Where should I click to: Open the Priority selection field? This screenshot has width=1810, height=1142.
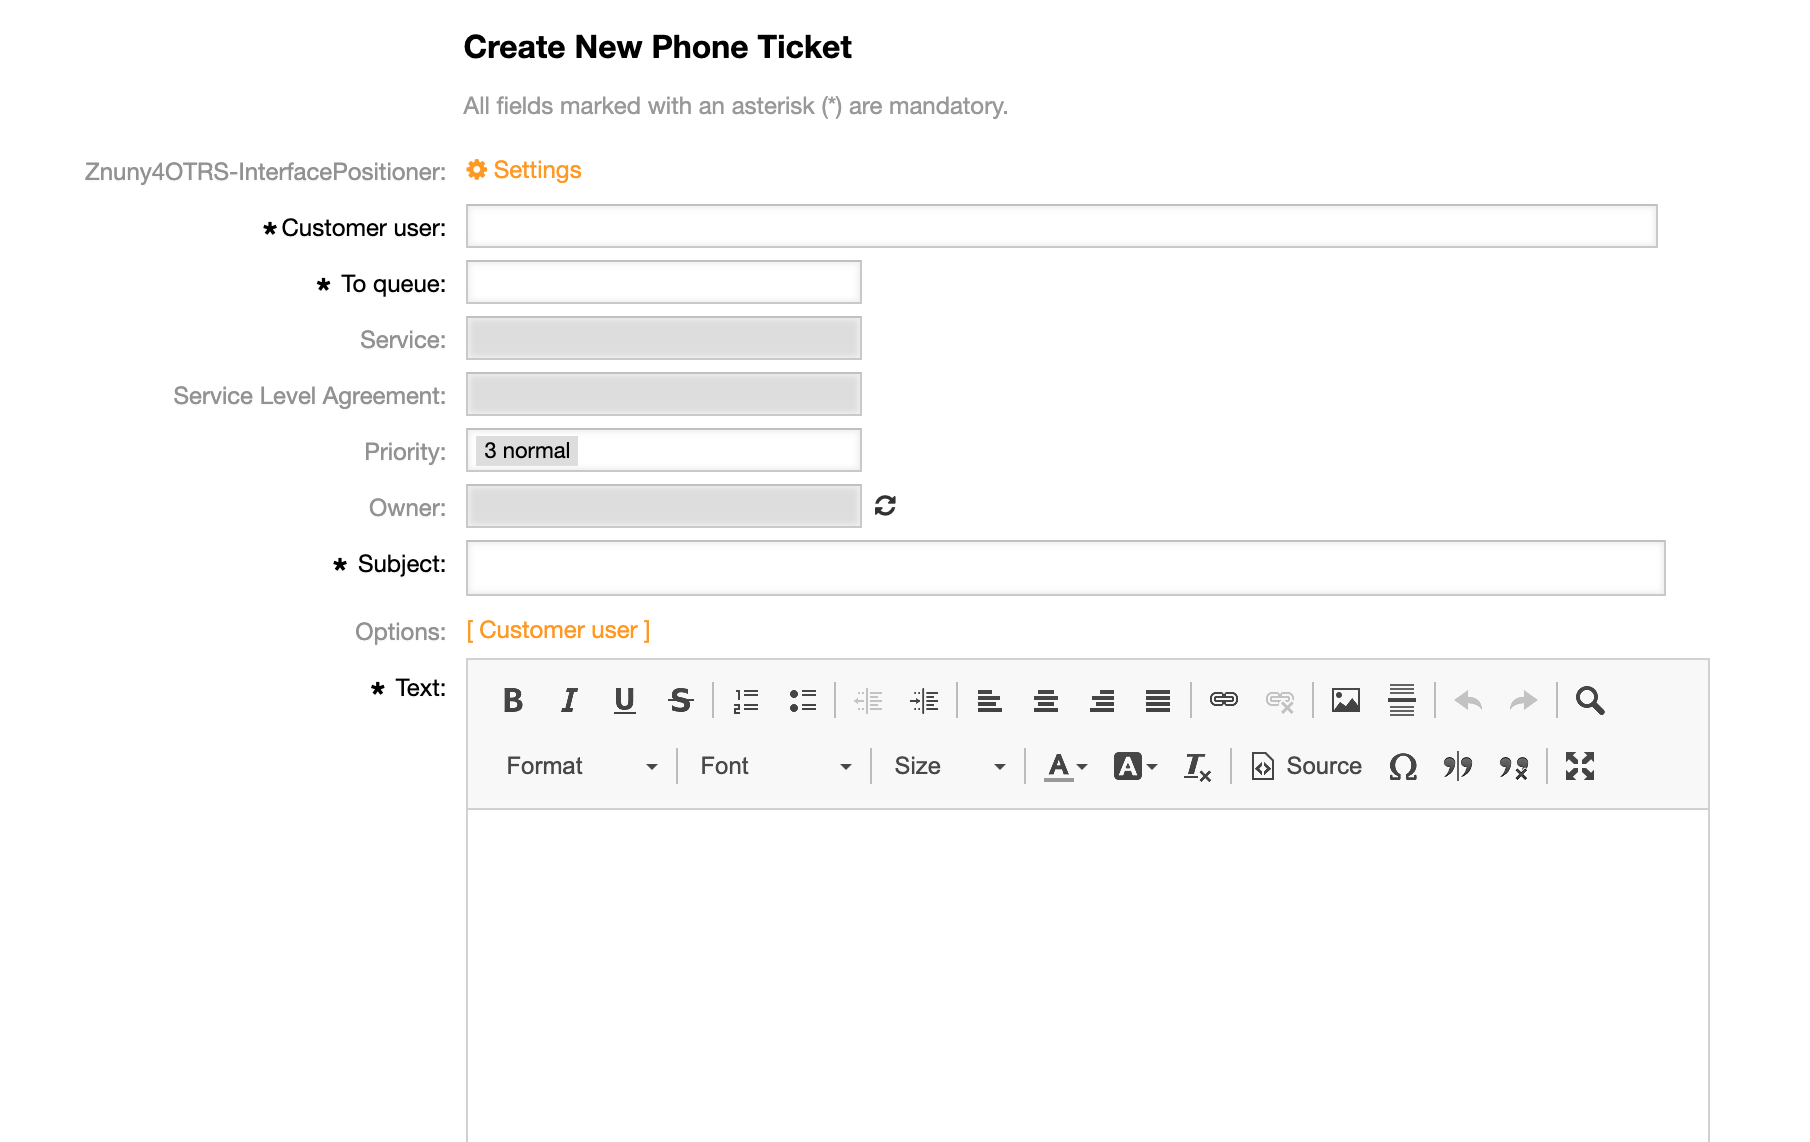(663, 450)
